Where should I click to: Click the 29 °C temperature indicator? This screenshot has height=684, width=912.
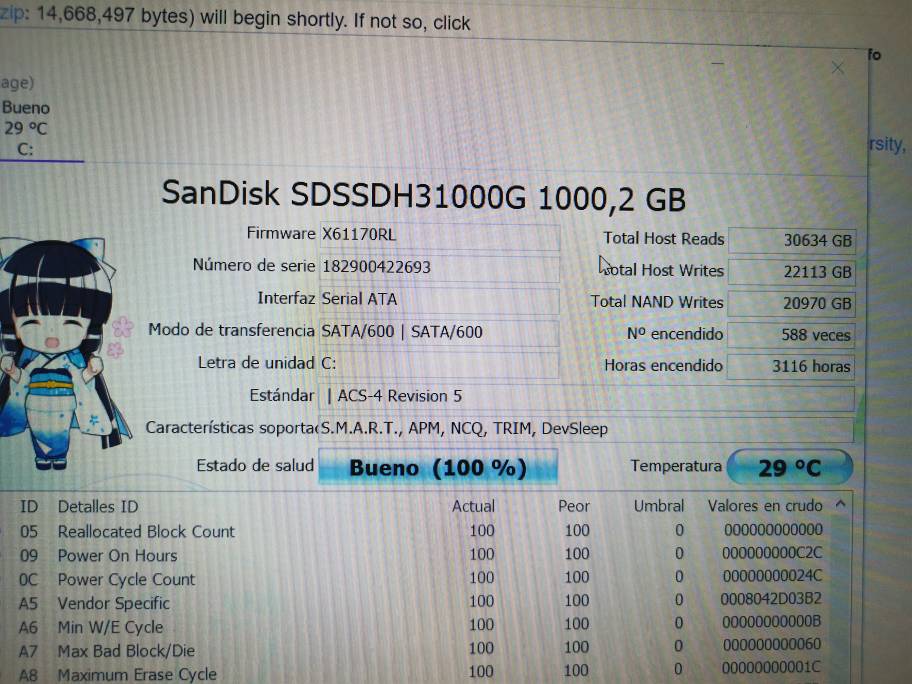(x=789, y=468)
